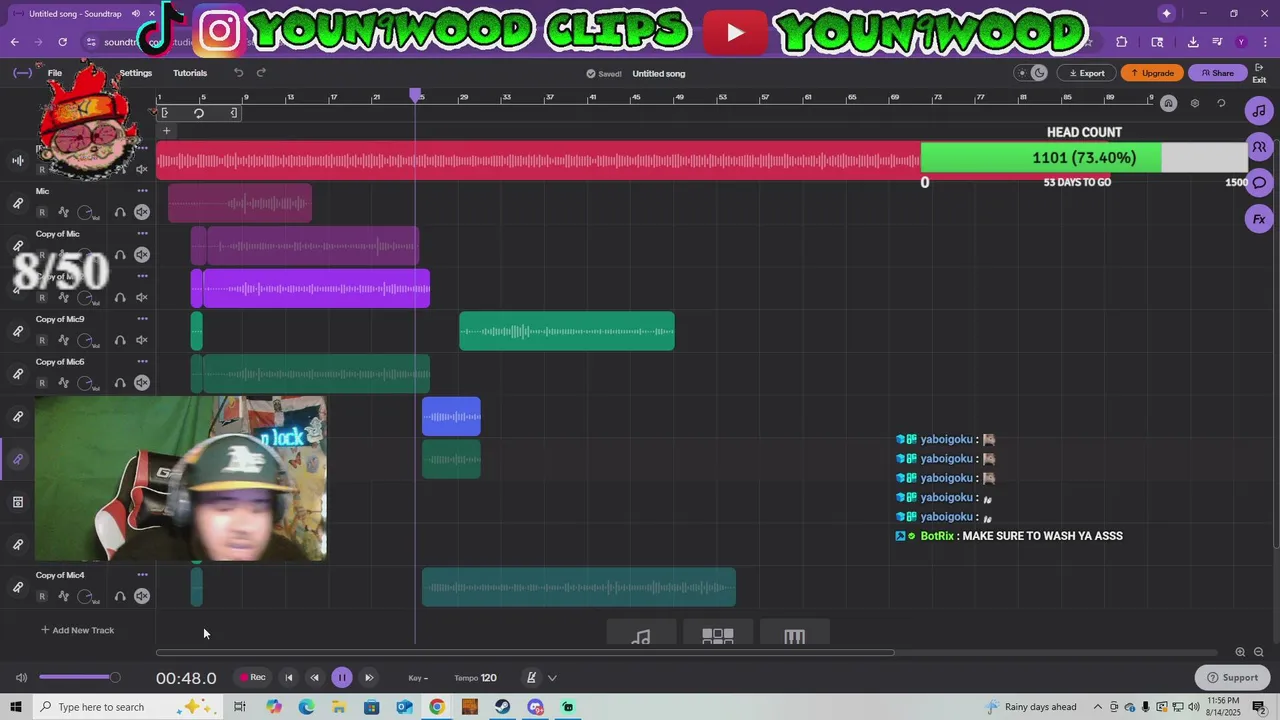Open Copy of Mic track options menu
The width and height of the screenshot is (1280, 720).
click(142, 234)
